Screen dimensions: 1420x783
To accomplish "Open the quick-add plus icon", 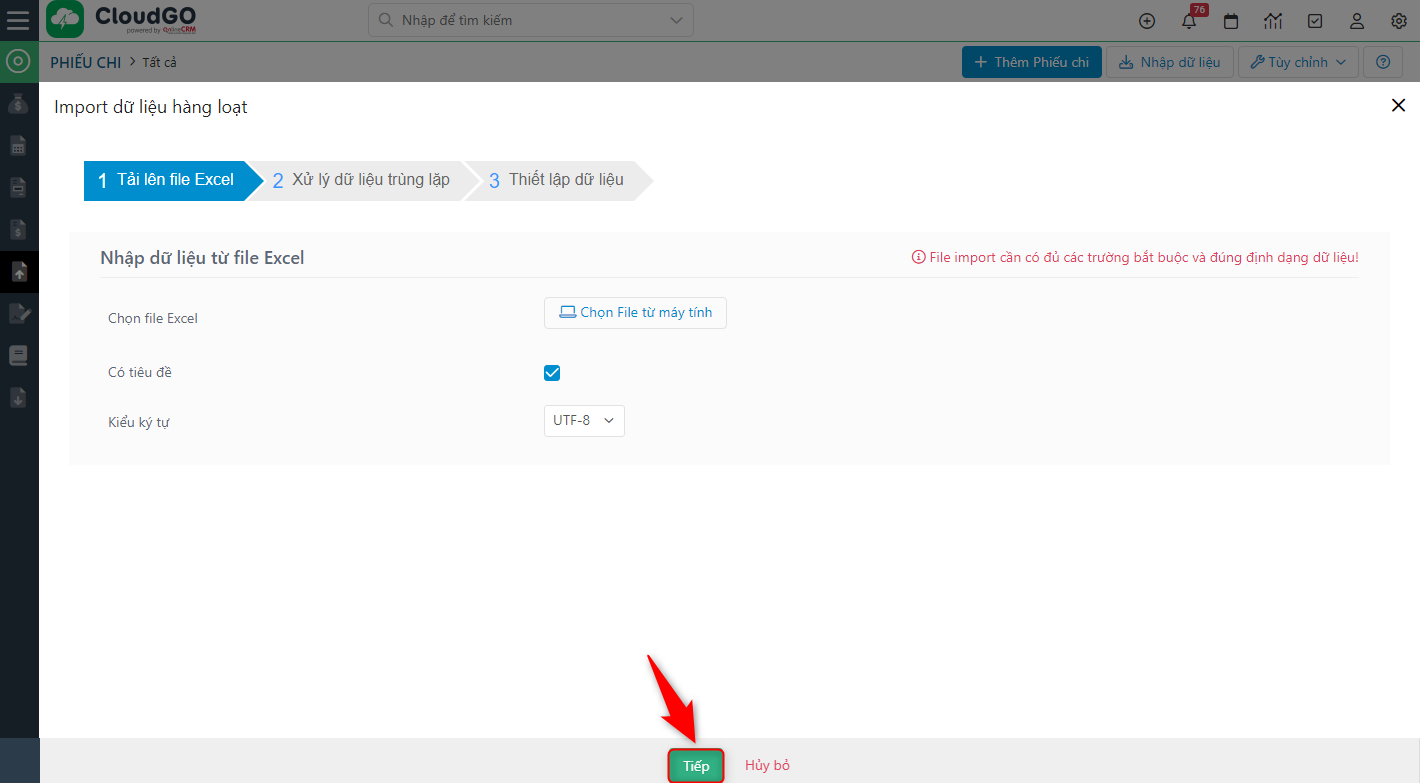I will pyautogui.click(x=1147, y=20).
